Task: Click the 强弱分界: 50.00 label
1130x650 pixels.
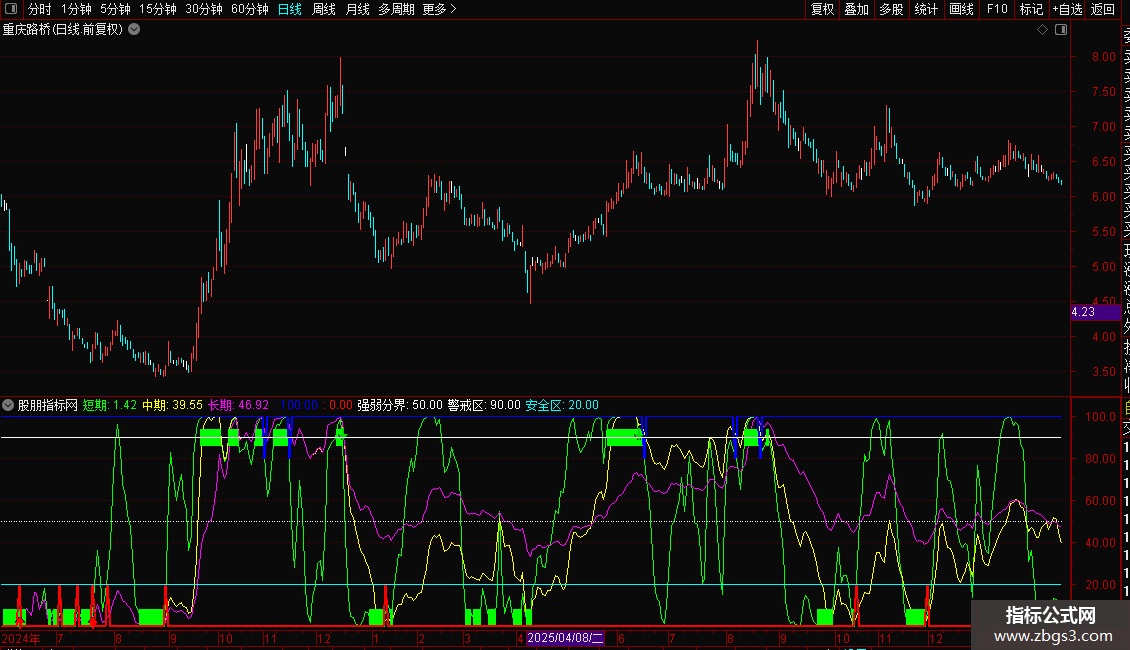Action: pos(400,405)
